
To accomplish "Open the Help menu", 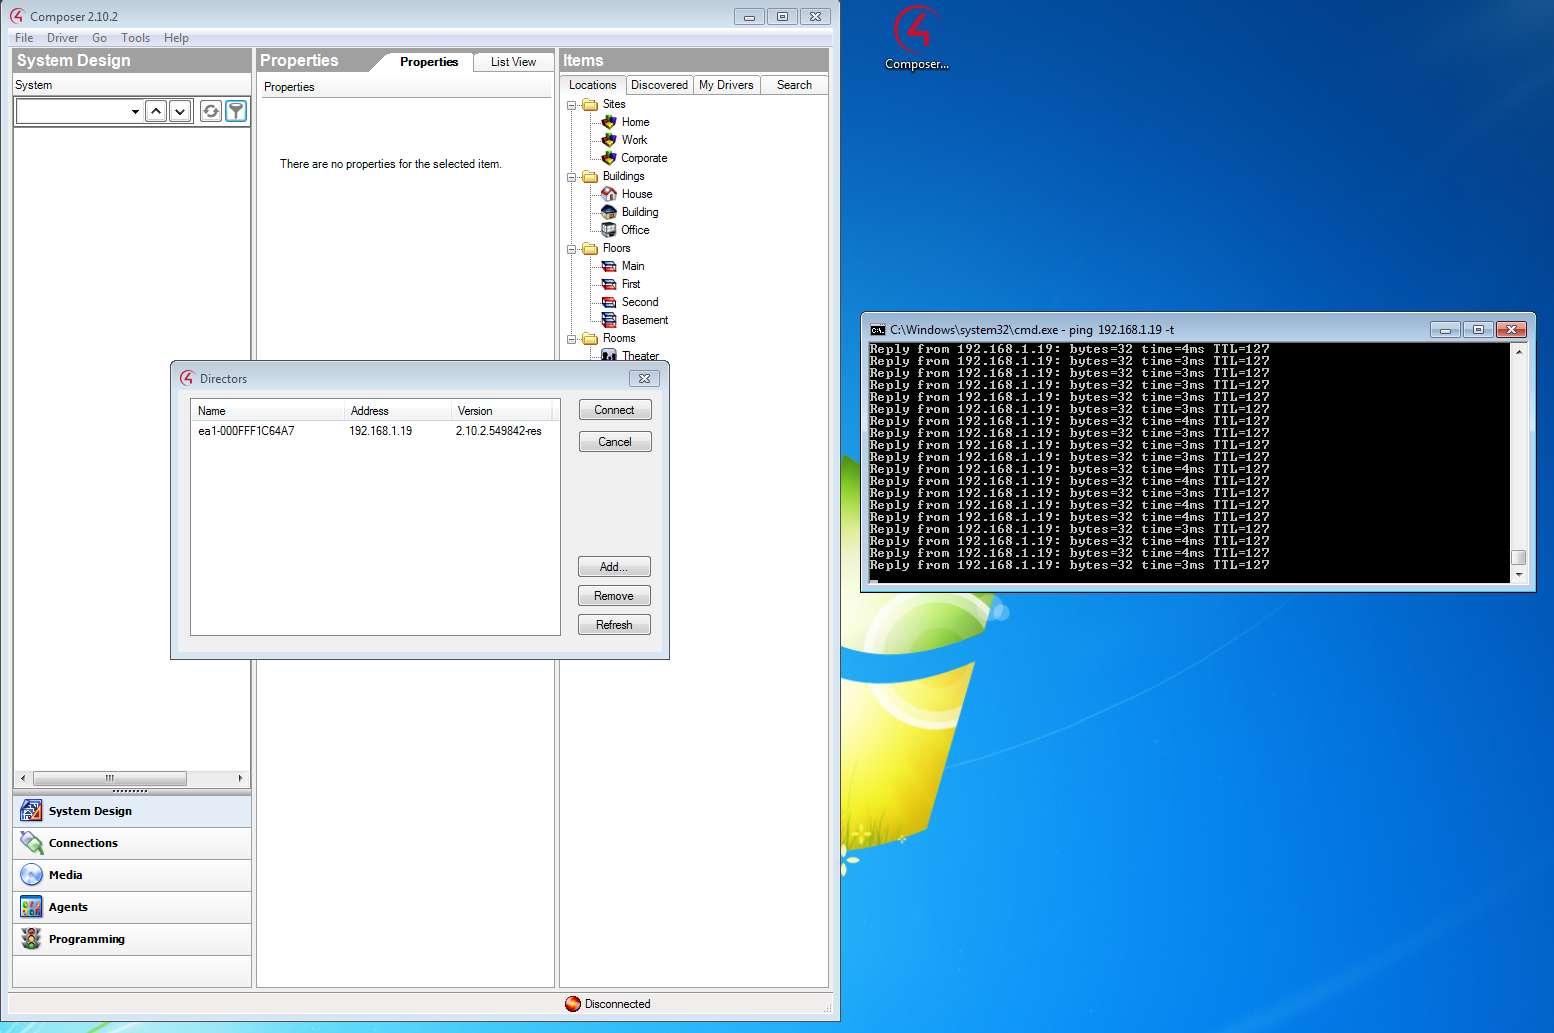I will 176,38.
